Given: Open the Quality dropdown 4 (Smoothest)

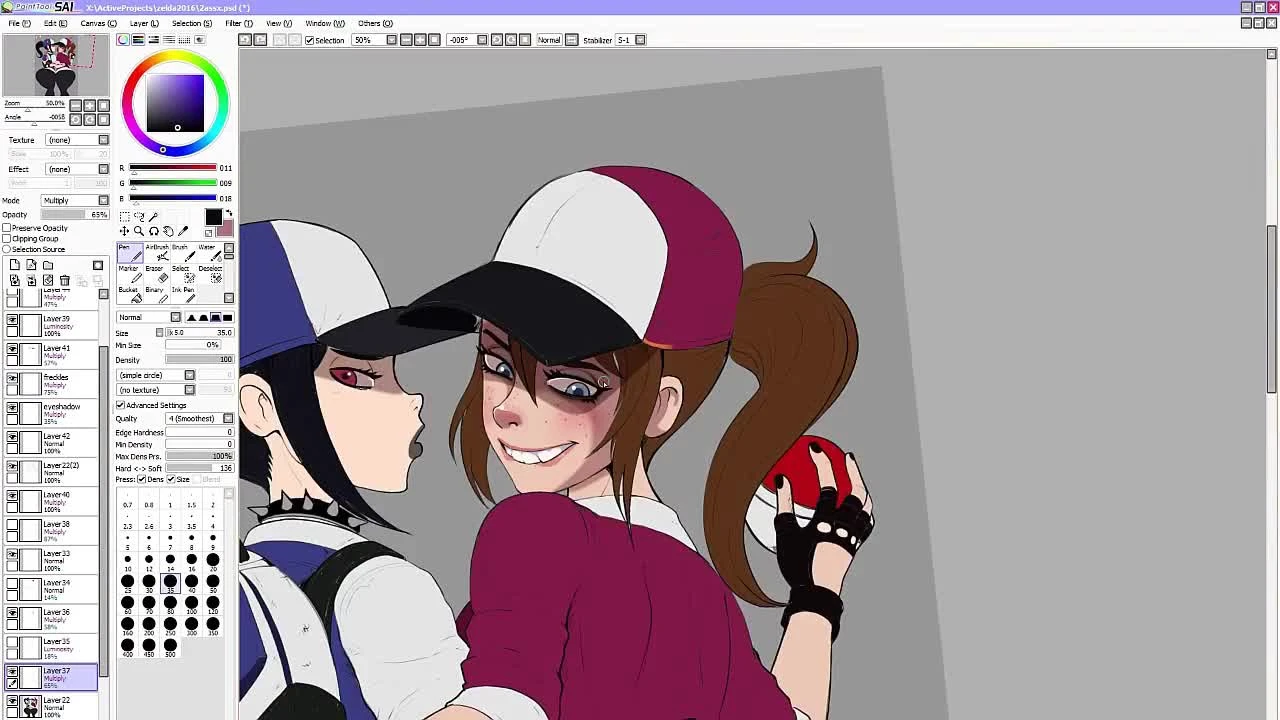Looking at the screenshot, I should [x=199, y=419].
